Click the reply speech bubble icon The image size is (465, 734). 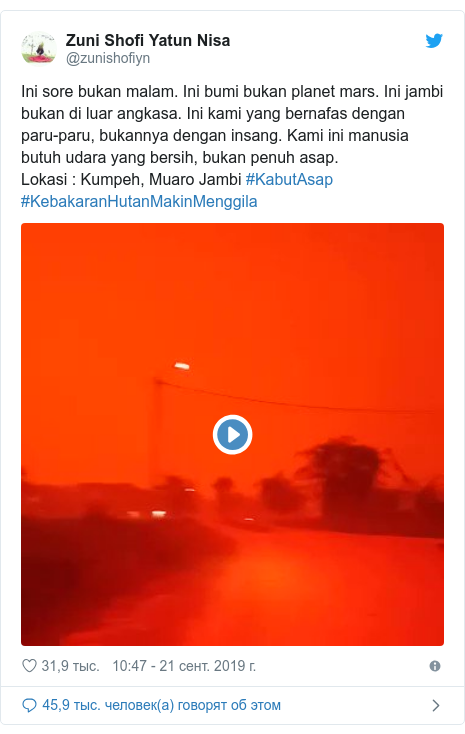pyautogui.click(x=30, y=705)
